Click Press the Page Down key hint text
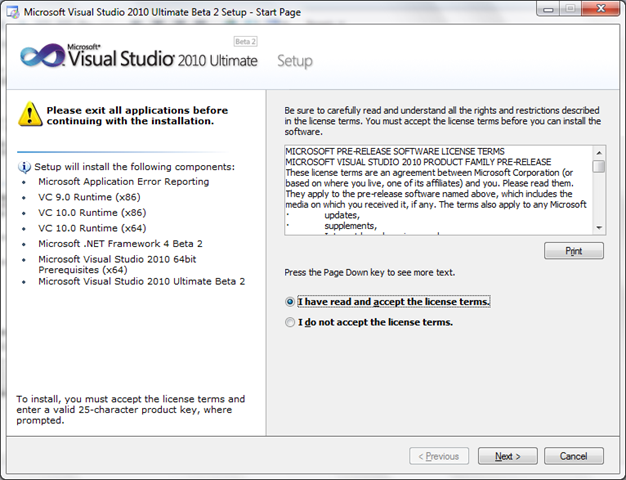 370,273
